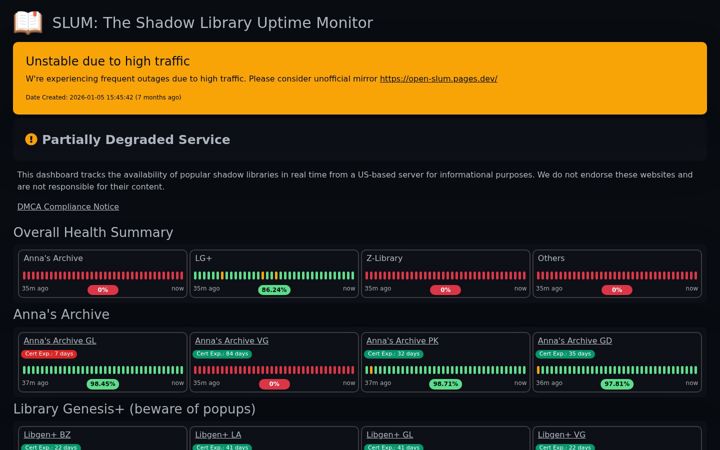Click the 'Library Genesis+ (beware of popups)' heading
The image size is (720, 450).
(134, 409)
